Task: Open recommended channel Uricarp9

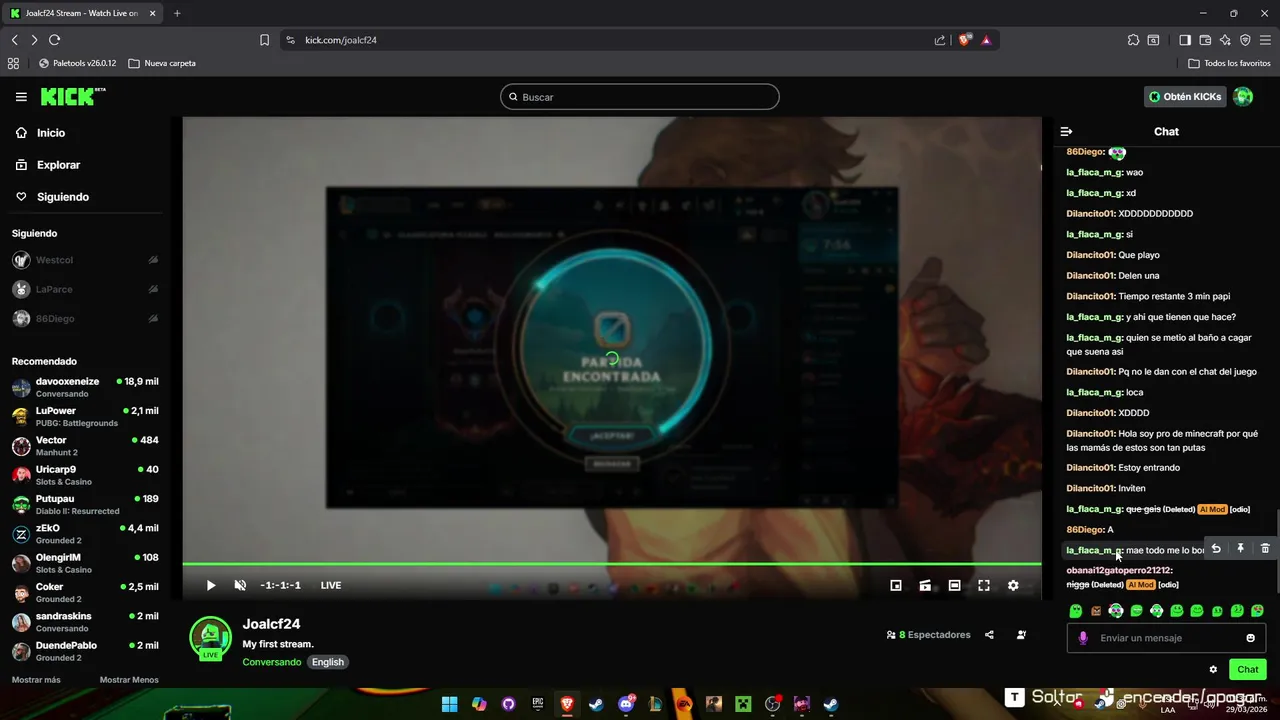Action: (x=85, y=475)
